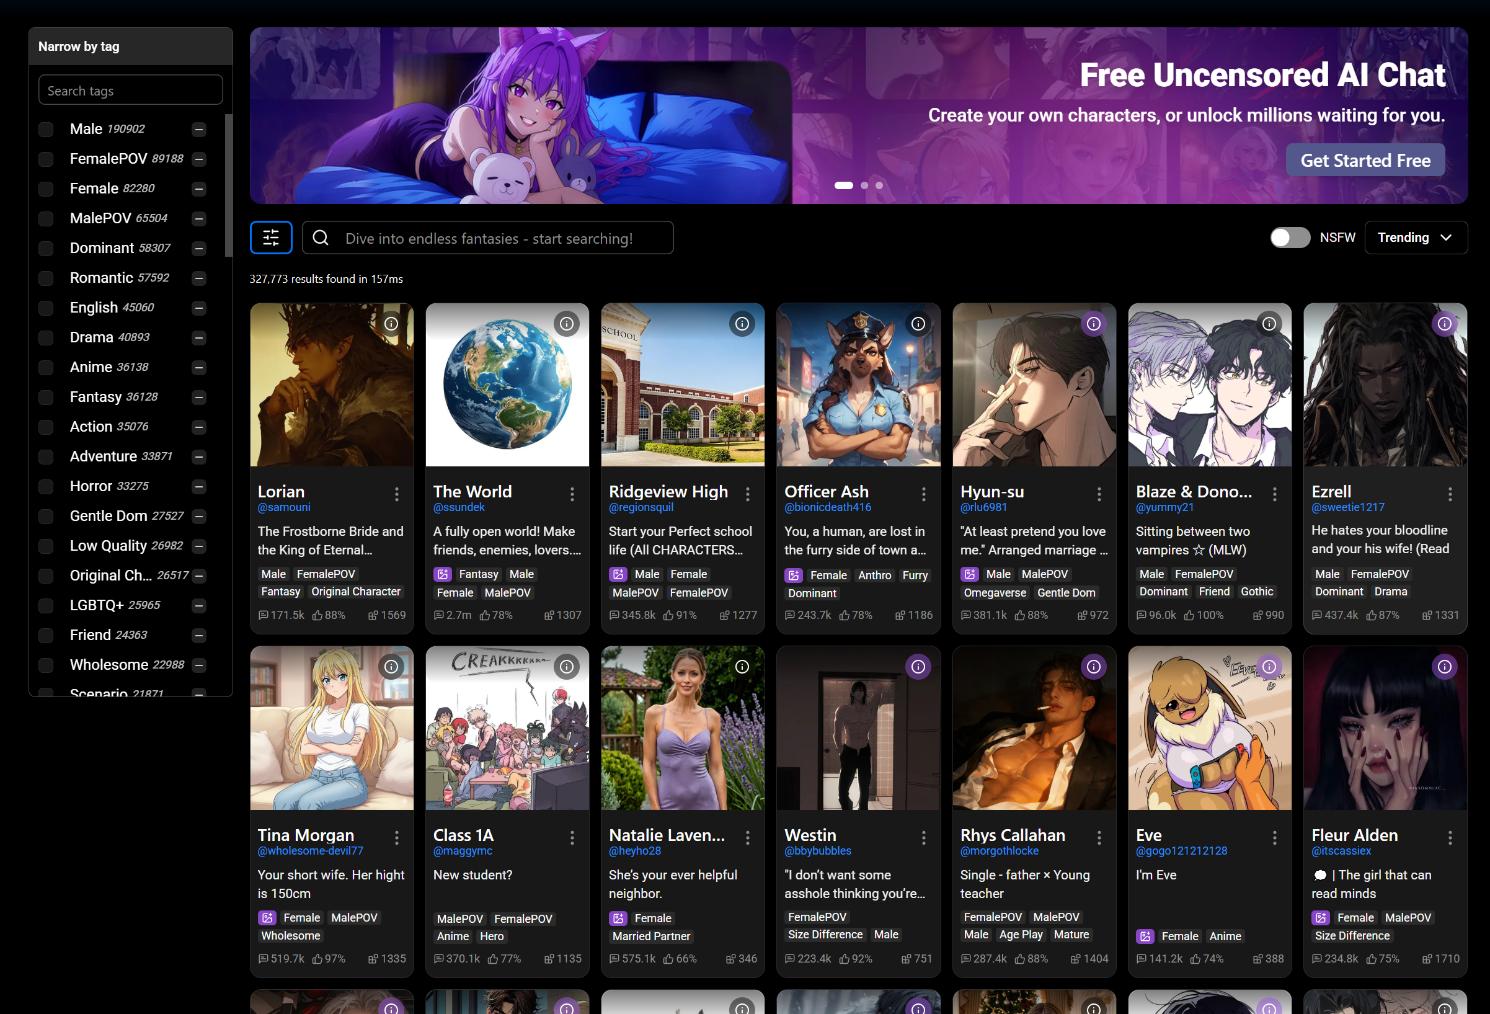
Task: Click info icon on Lorian card image
Action: tap(391, 324)
